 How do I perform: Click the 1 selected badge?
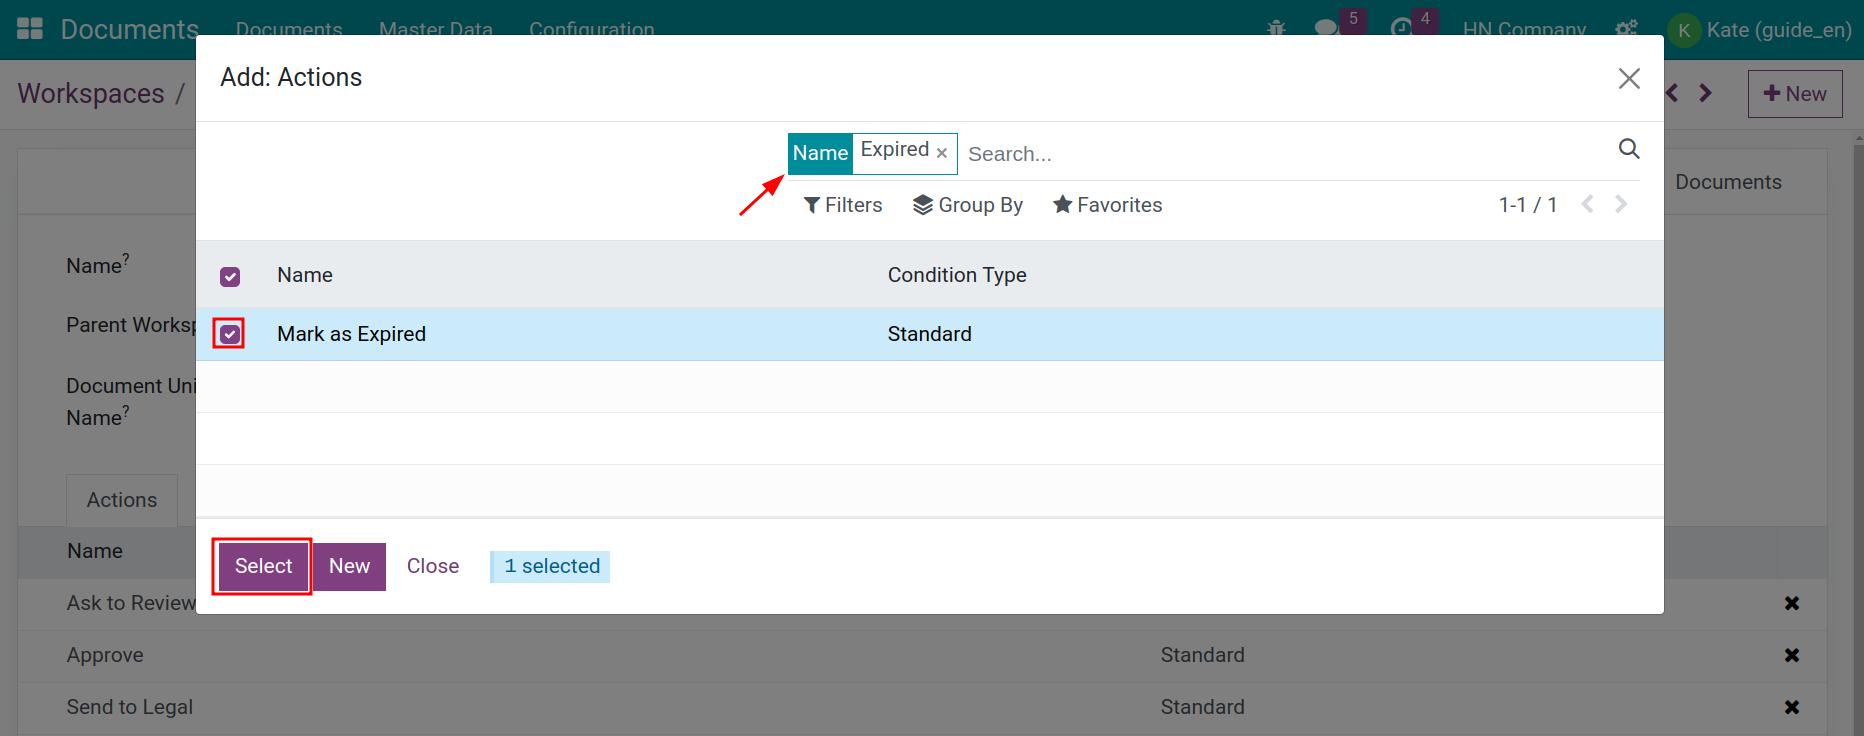551,566
